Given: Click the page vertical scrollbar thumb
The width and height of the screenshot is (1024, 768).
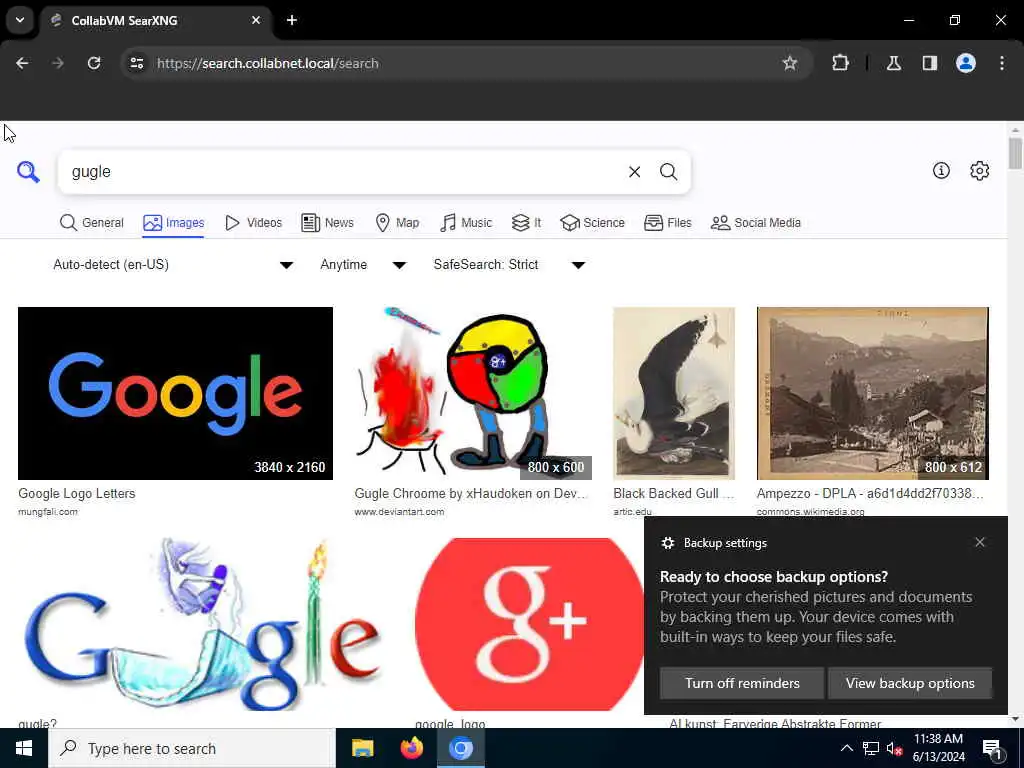Looking at the screenshot, I should (1015, 153).
